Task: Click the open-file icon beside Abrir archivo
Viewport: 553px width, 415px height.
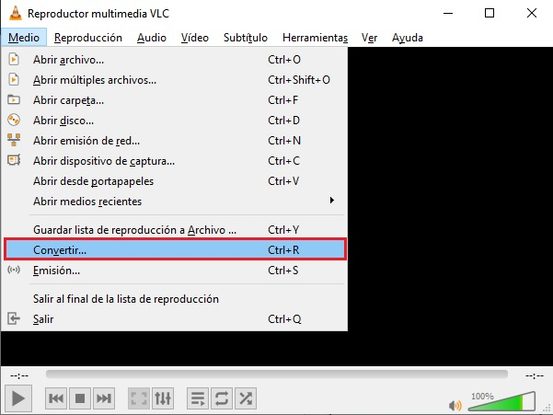Action: (x=14, y=59)
